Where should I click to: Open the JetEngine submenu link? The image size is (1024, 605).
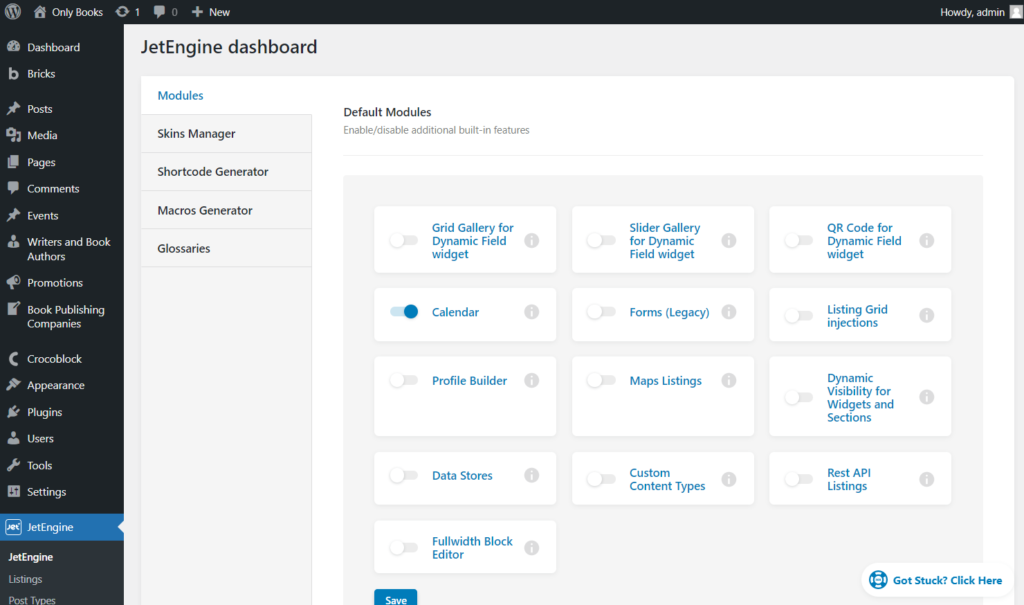click(31, 557)
